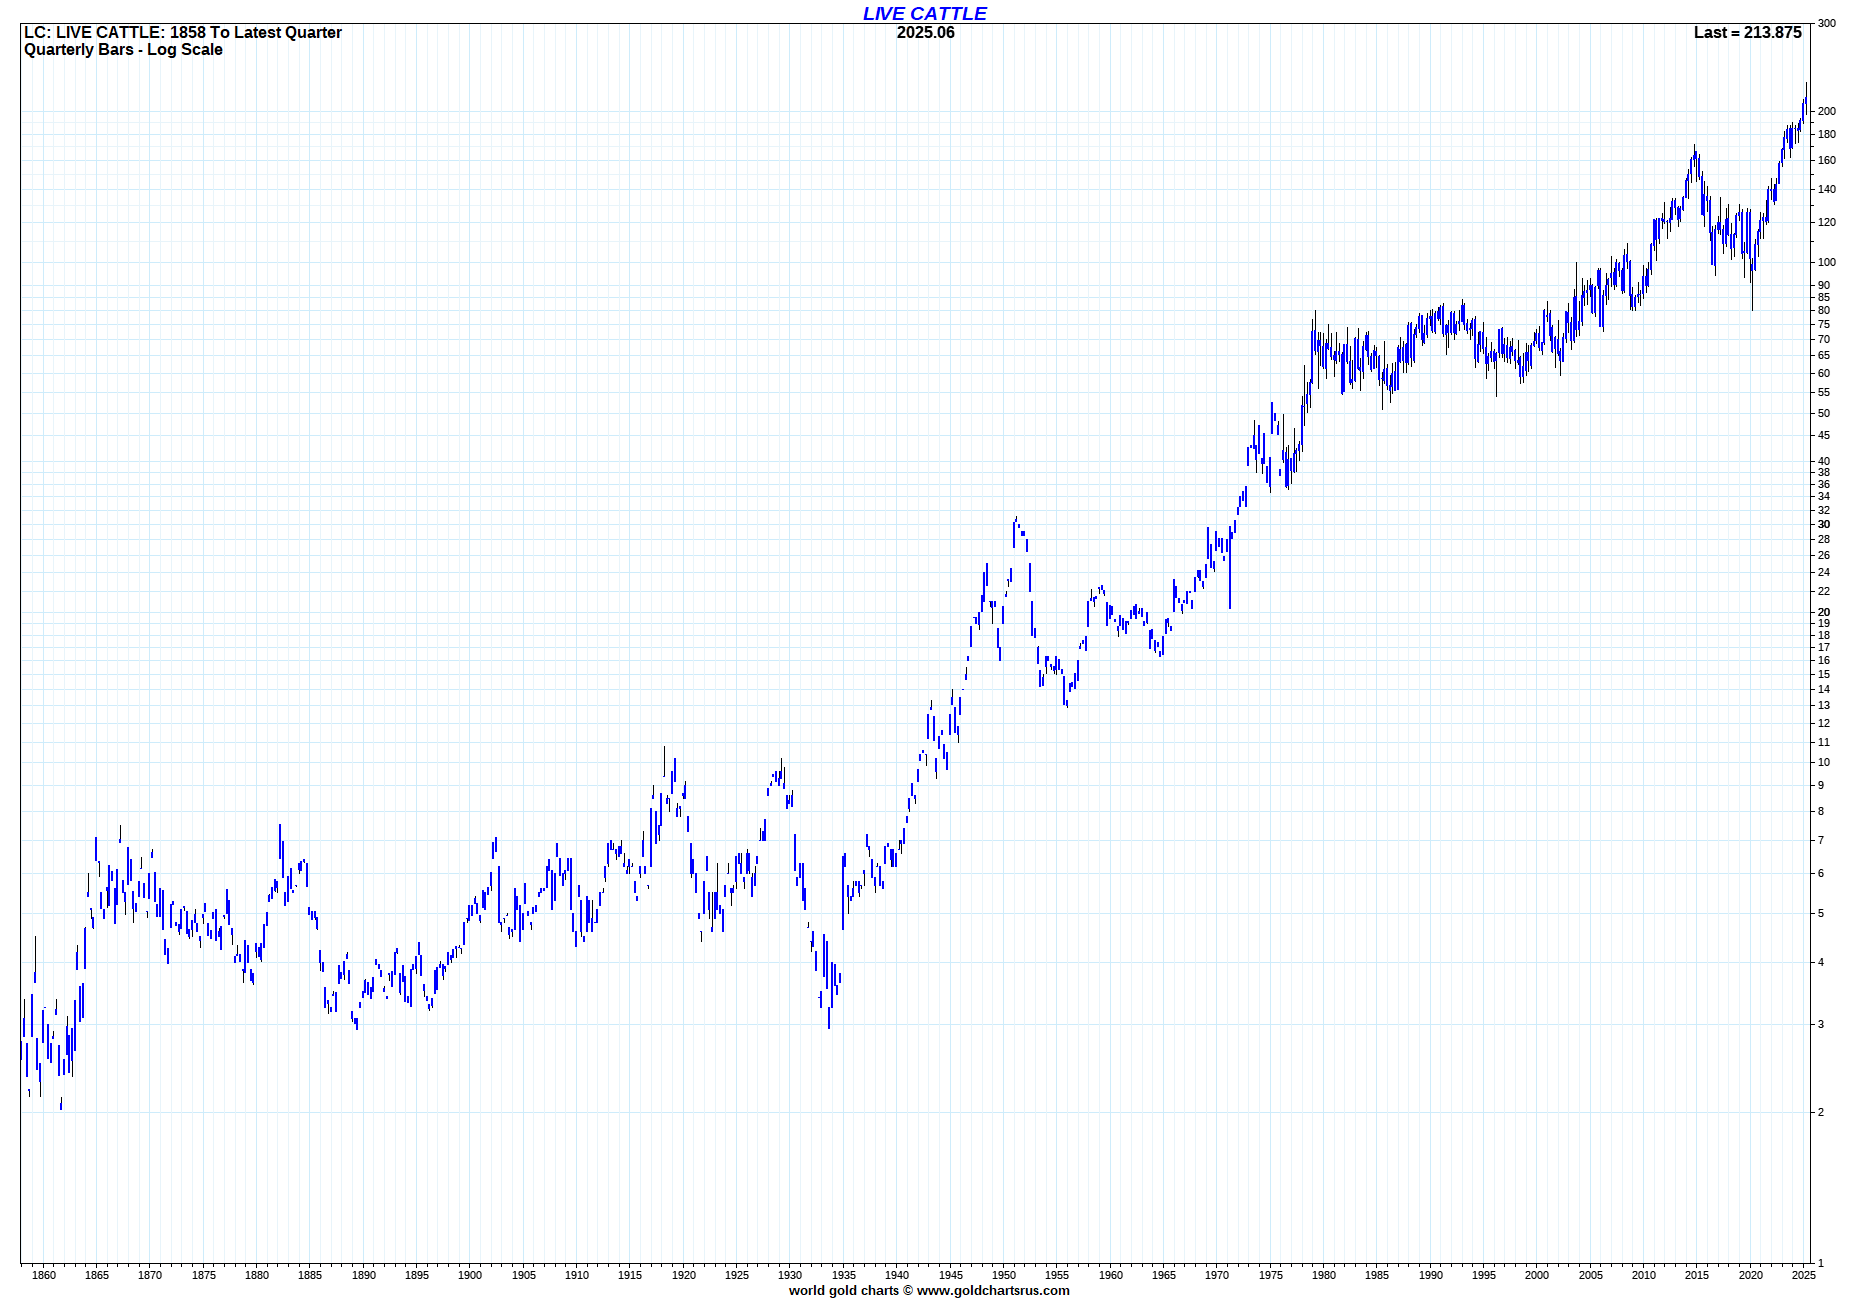The height and width of the screenshot is (1300, 1850).
Task: Click the 1890 x-axis year label
Action: click(364, 1274)
